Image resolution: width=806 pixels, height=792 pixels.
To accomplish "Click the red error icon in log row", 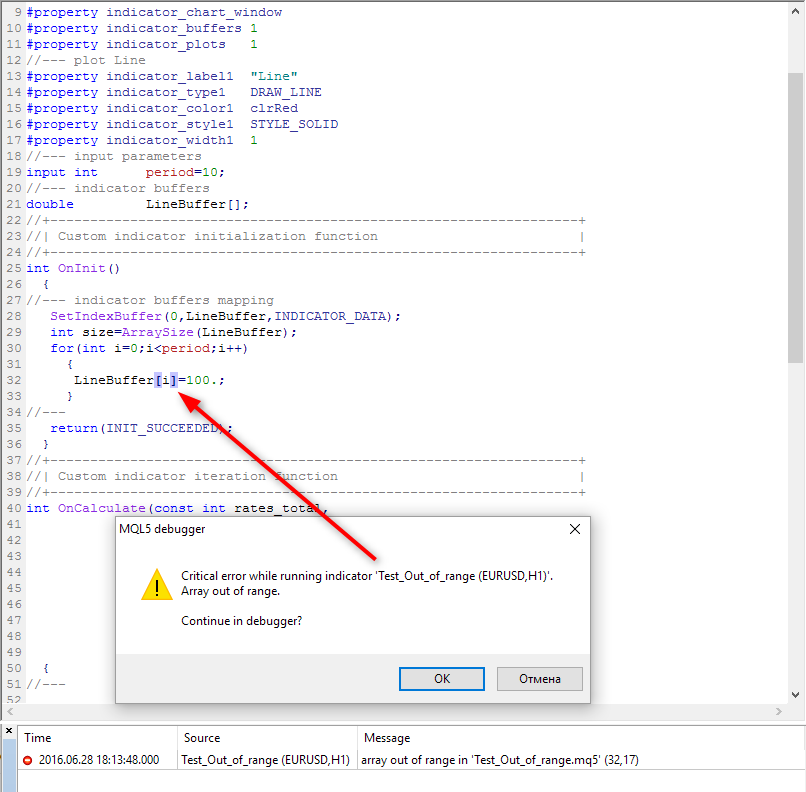I will (x=28, y=760).
